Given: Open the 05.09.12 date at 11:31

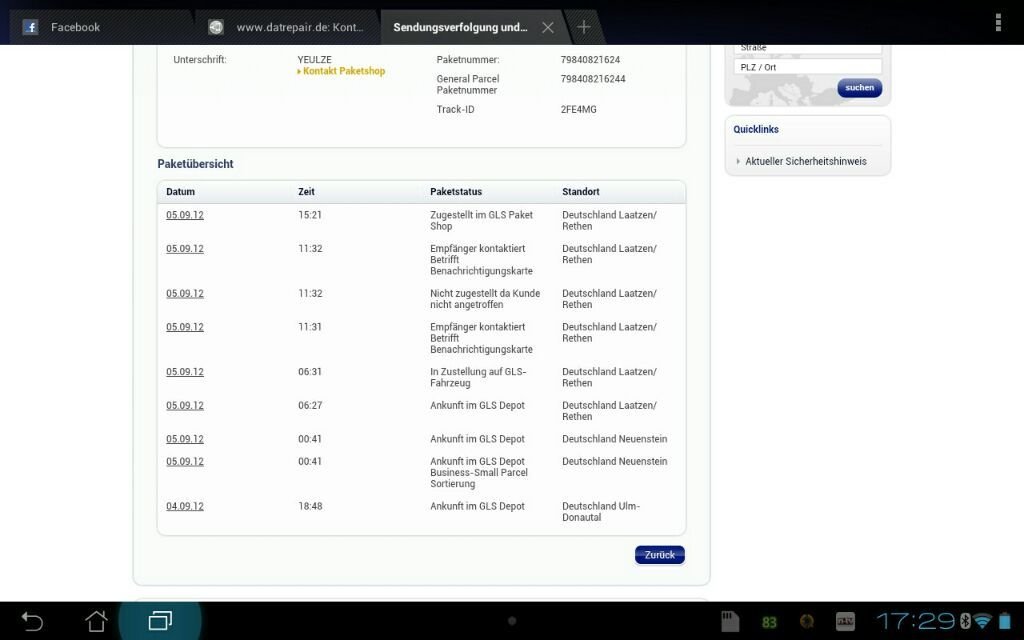Looking at the screenshot, I should [x=185, y=327].
